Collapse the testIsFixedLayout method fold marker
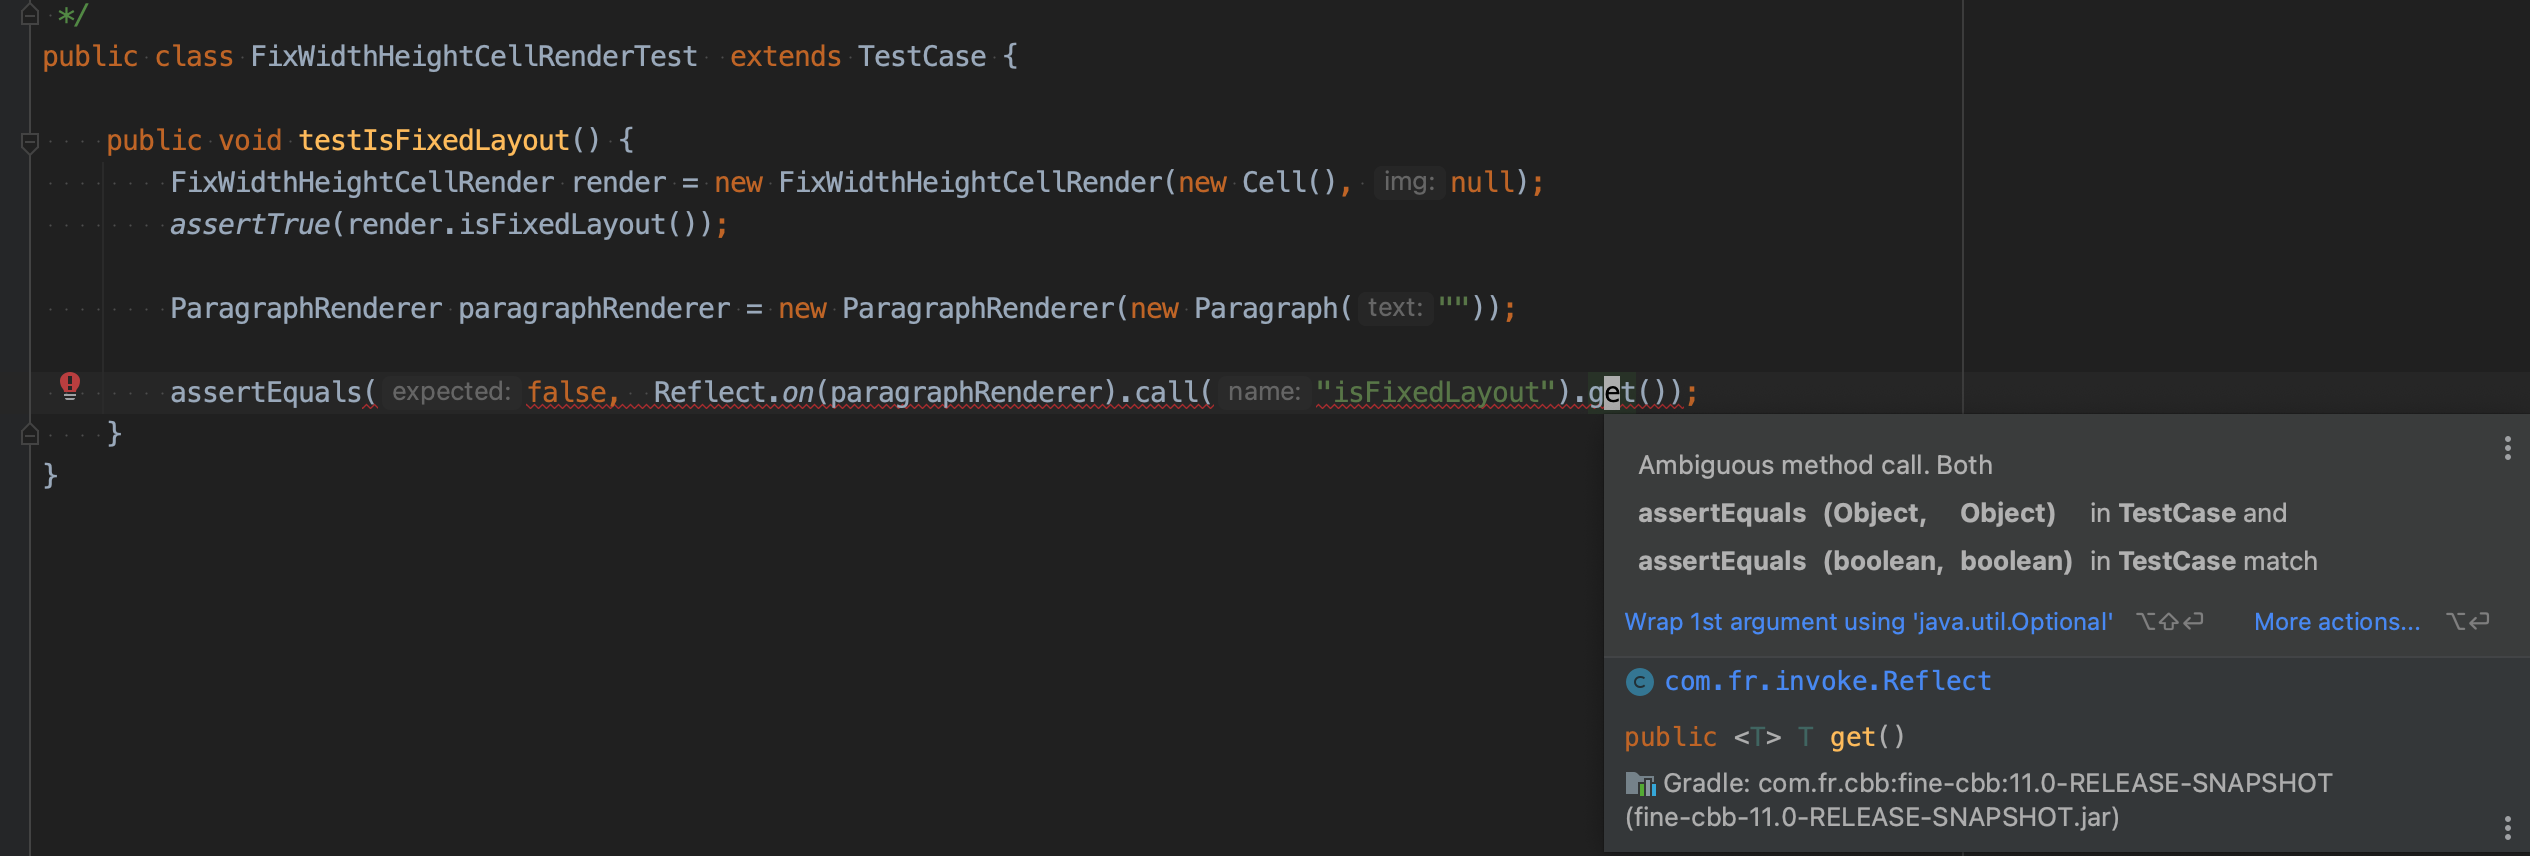This screenshot has height=856, width=2530. point(30,142)
